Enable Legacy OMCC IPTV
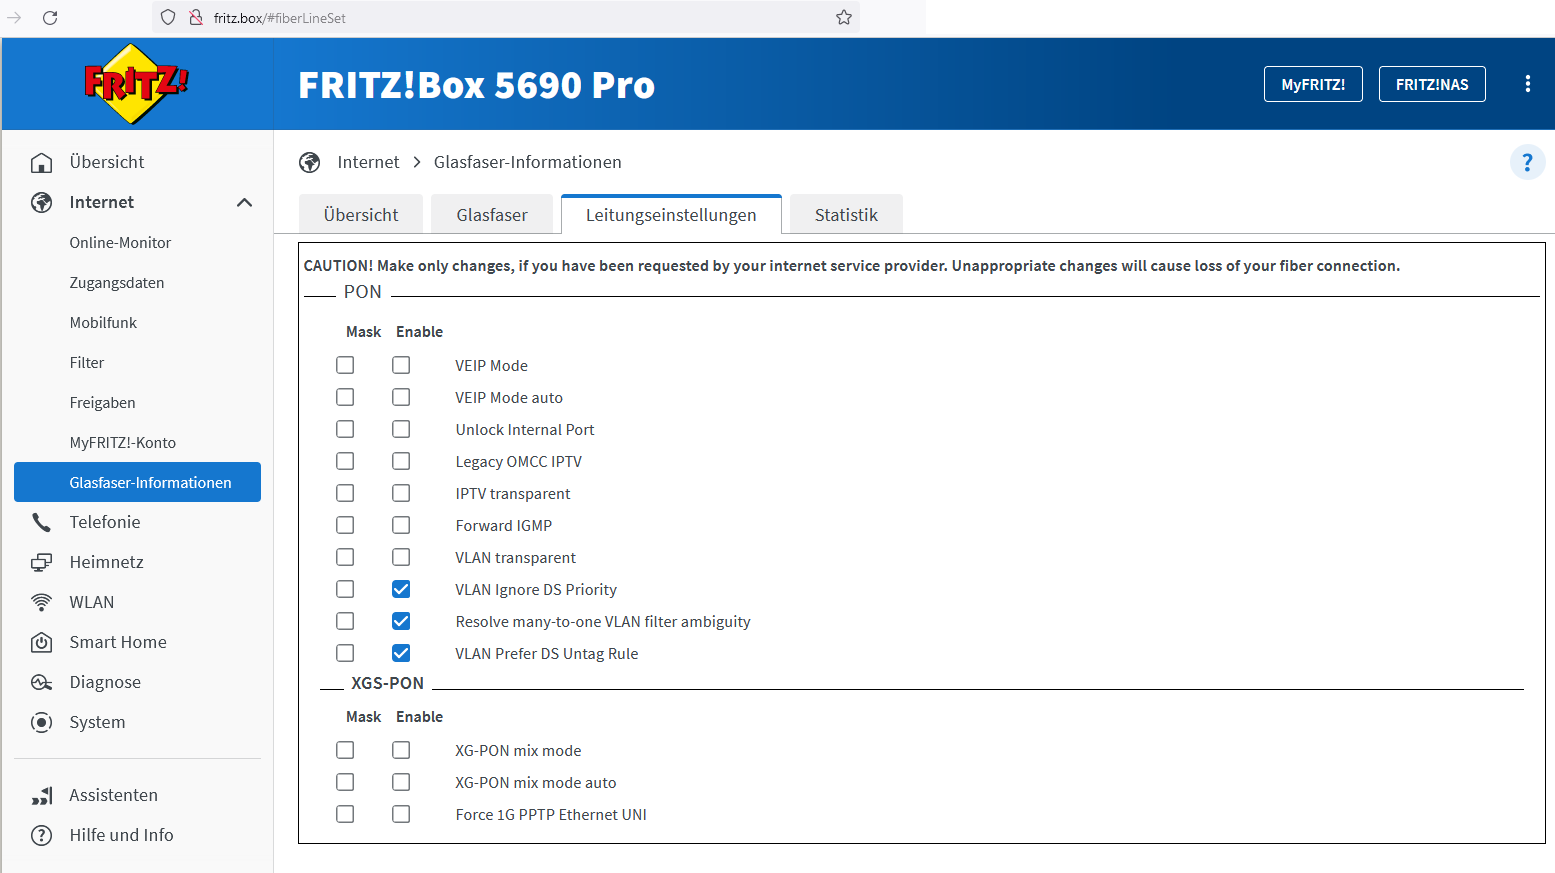This screenshot has width=1555, height=873. pyautogui.click(x=401, y=461)
